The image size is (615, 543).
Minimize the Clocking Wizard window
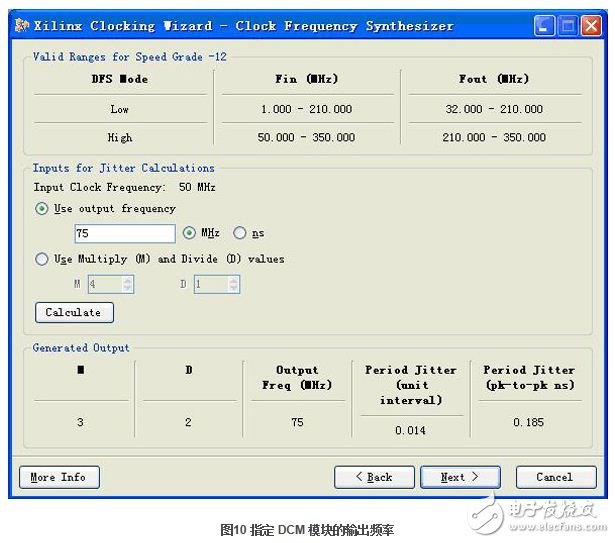[x=545, y=26]
